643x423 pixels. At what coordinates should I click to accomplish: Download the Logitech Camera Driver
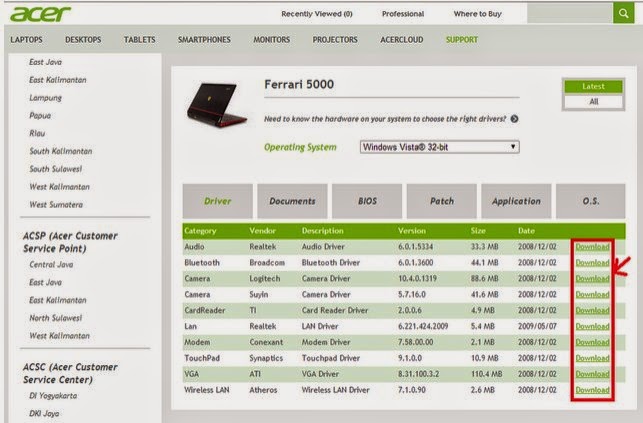pyautogui.click(x=592, y=279)
